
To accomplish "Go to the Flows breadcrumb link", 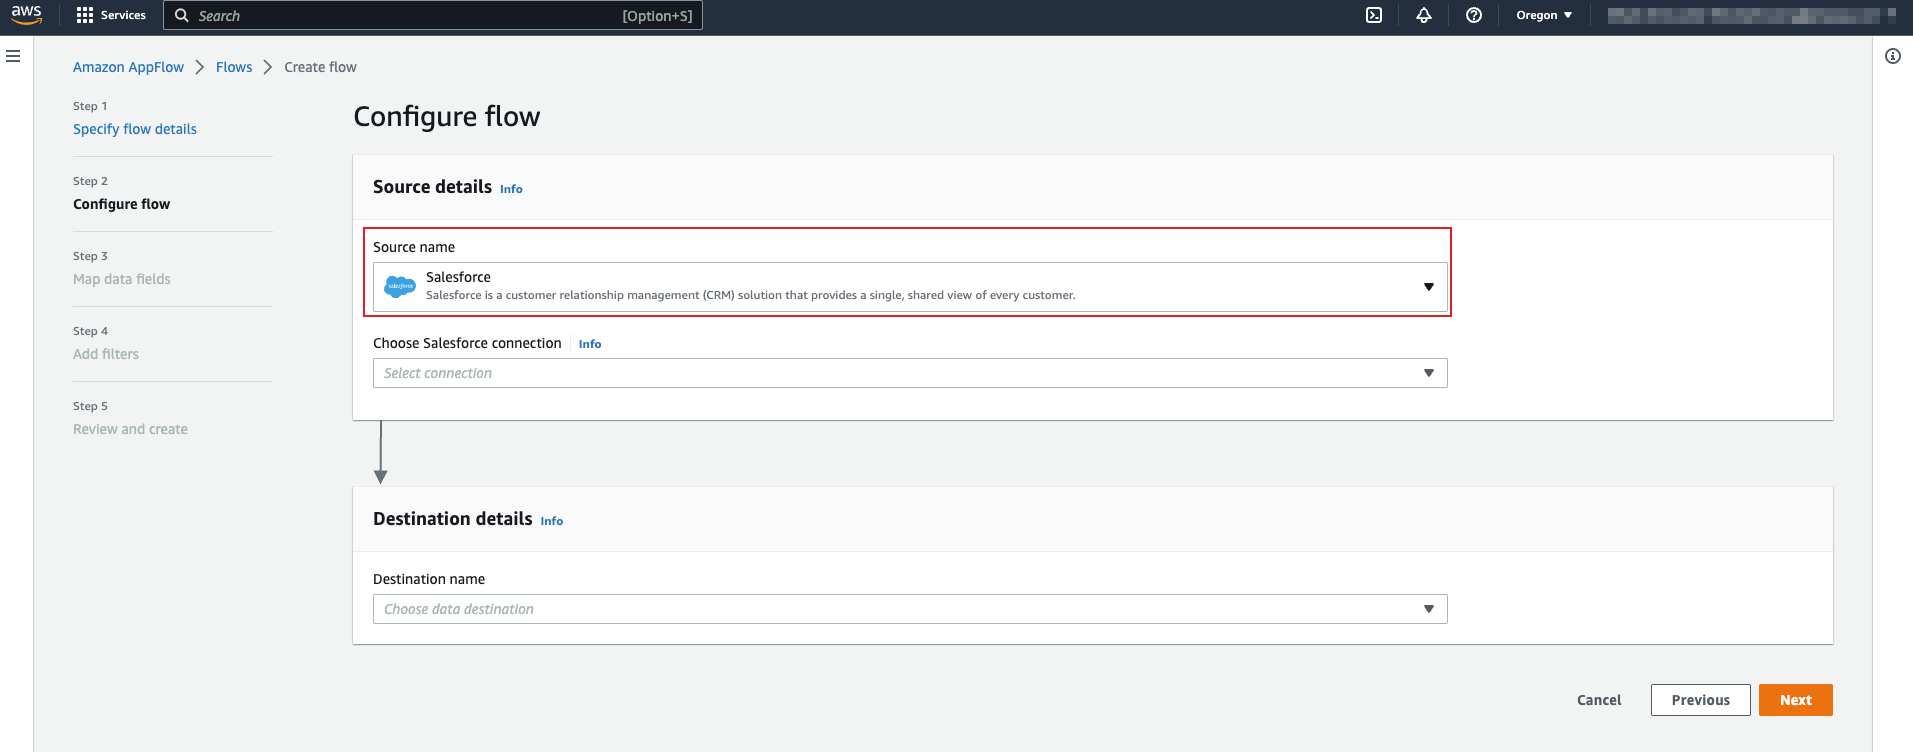I will coord(234,67).
